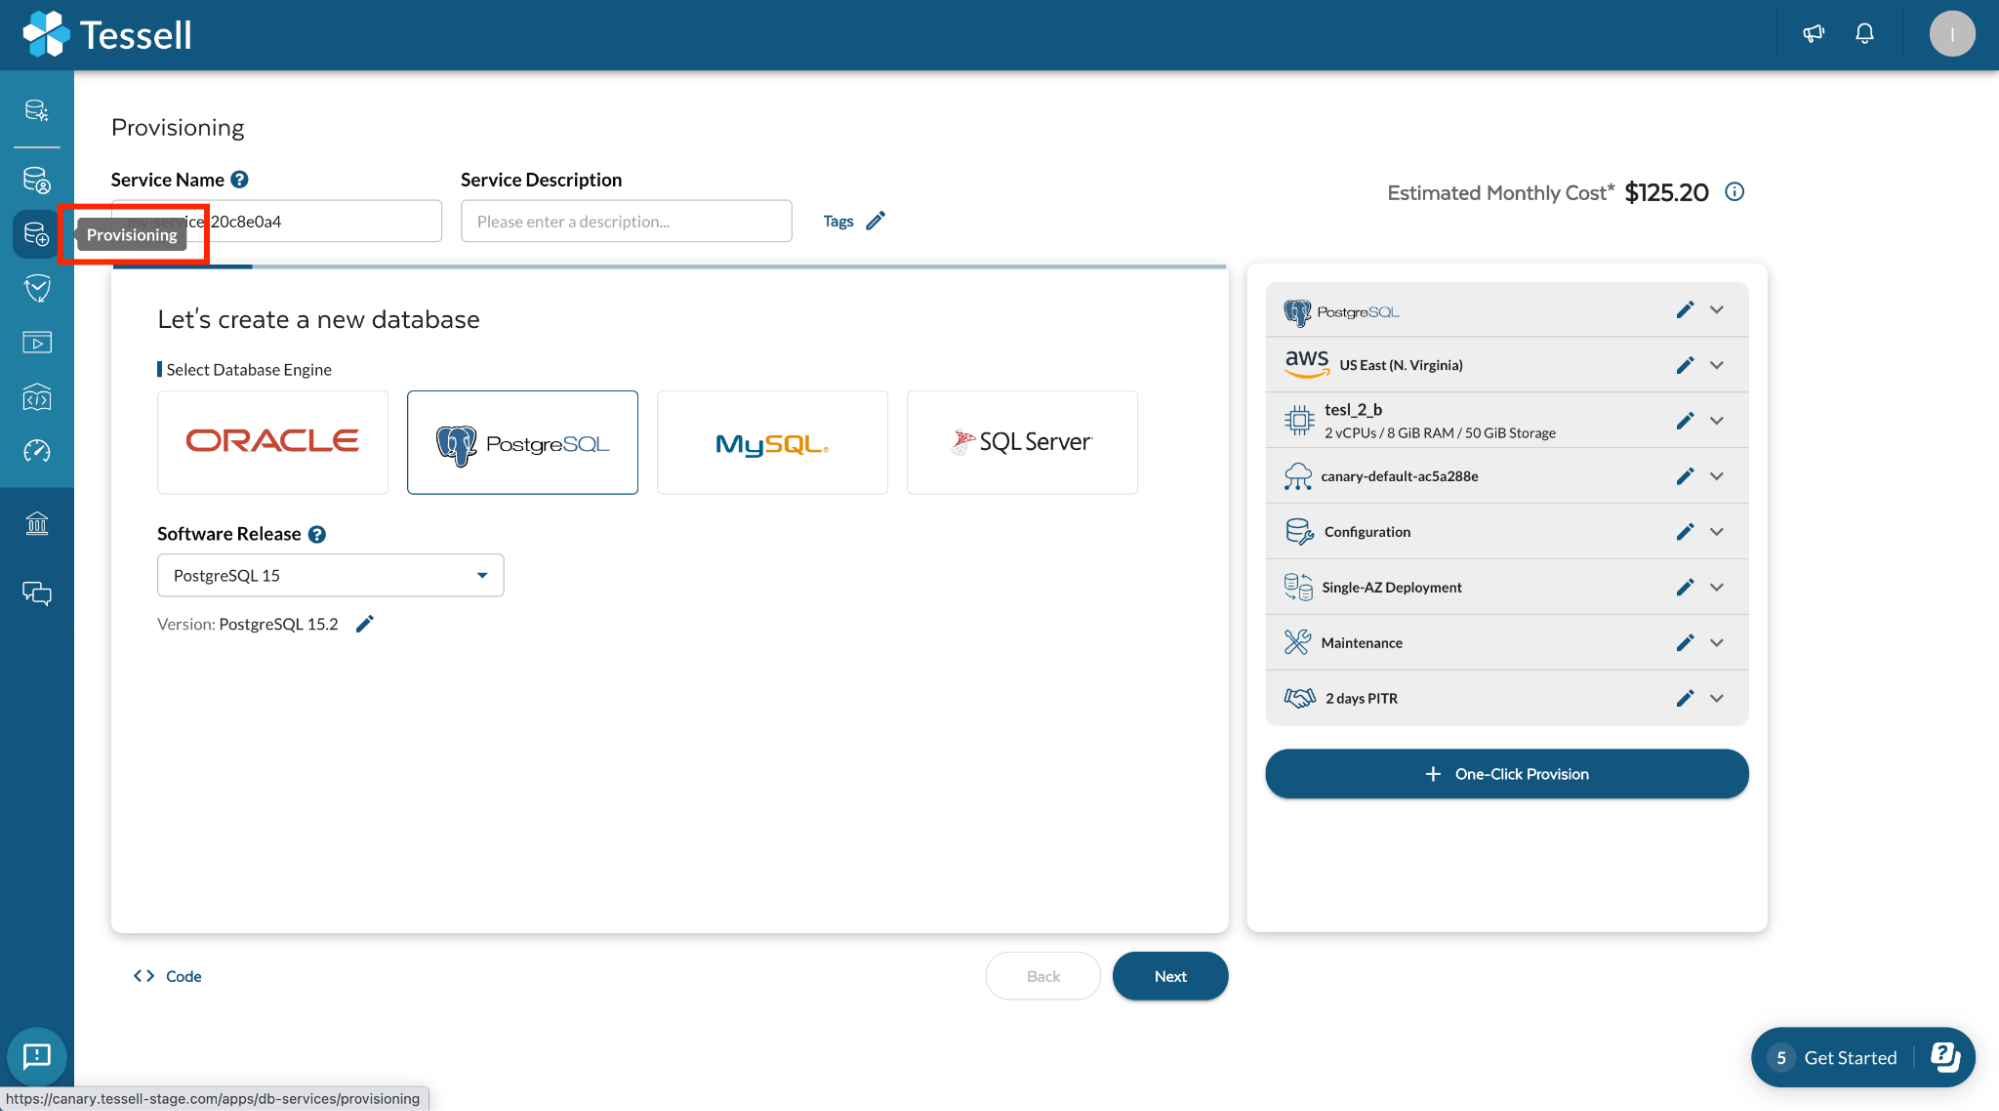Edit Maintenance summary row
The image size is (1999, 1111).
[1685, 643]
